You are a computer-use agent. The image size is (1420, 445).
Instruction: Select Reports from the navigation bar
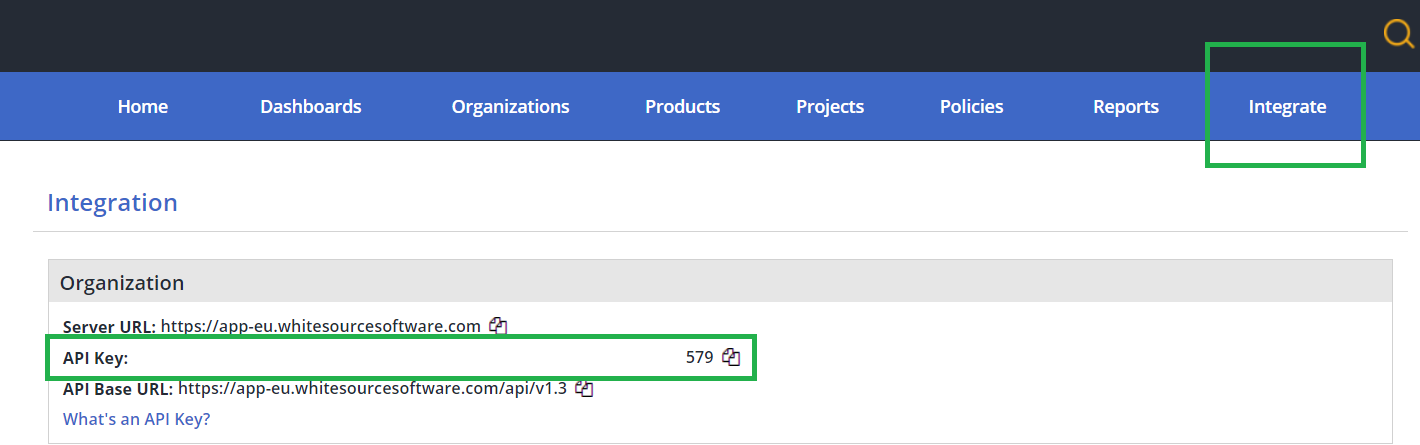click(x=1126, y=107)
